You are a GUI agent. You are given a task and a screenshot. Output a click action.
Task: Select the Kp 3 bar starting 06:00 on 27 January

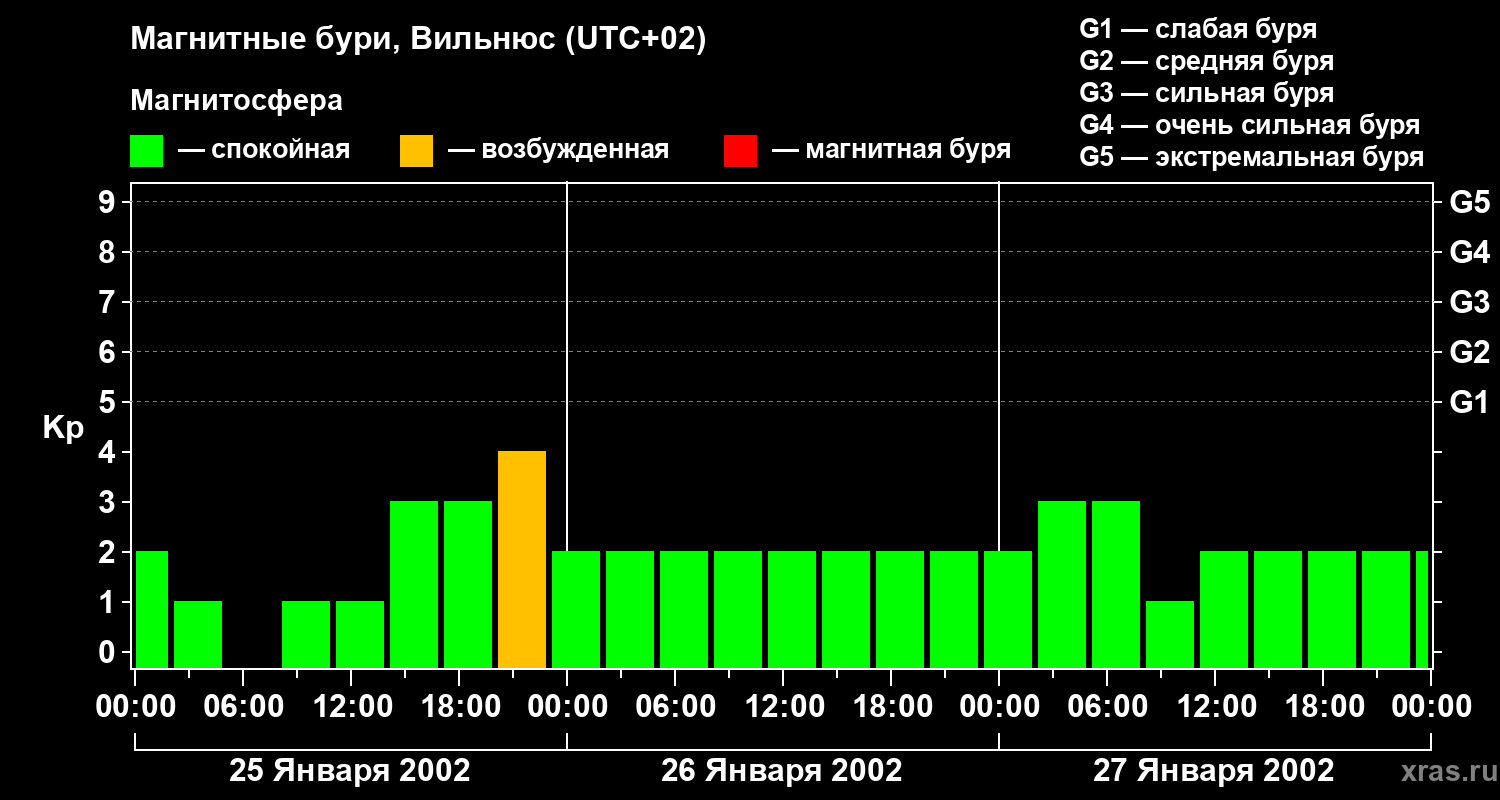point(1116,585)
